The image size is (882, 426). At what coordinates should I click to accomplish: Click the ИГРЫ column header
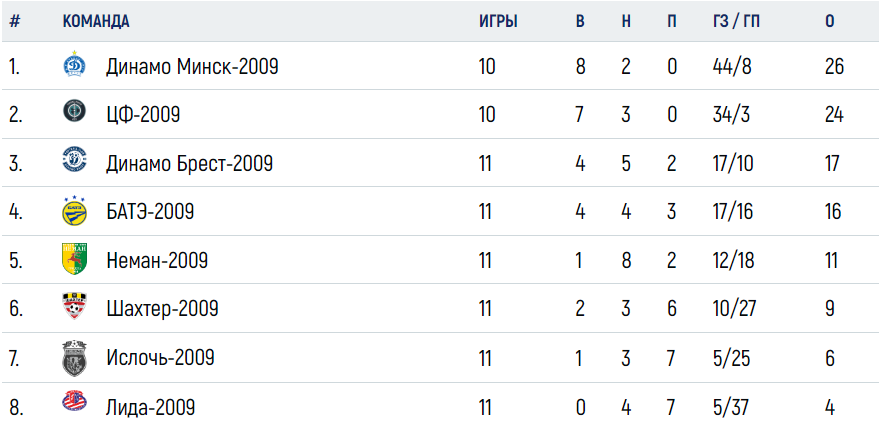498,21
